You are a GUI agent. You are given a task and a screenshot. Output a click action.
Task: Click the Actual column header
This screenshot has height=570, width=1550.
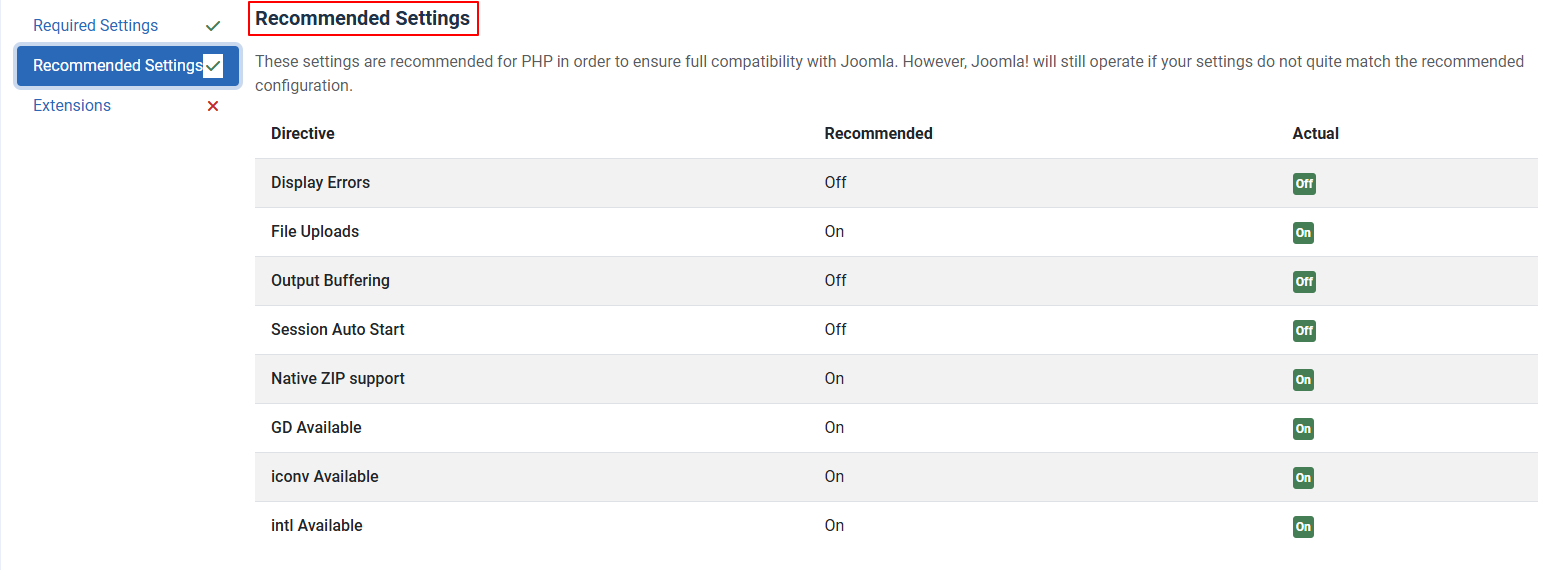point(1315,133)
